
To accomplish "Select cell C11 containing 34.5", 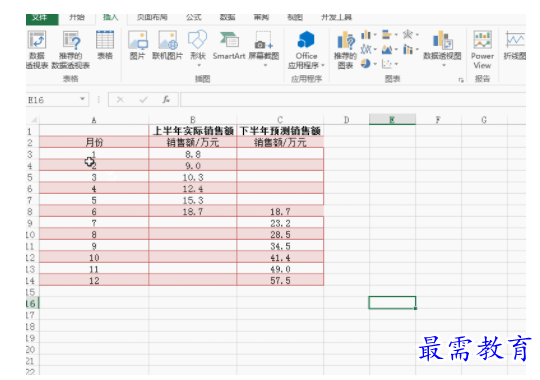I will [x=280, y=246].
